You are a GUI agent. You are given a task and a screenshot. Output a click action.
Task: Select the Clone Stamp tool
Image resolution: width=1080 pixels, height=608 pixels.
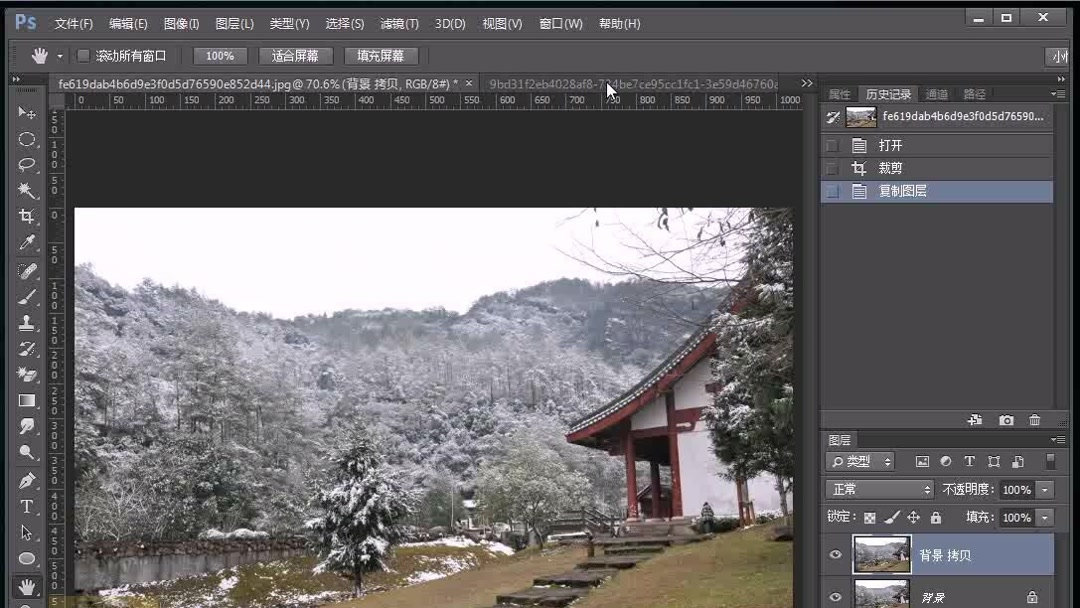tap(27, 323)
